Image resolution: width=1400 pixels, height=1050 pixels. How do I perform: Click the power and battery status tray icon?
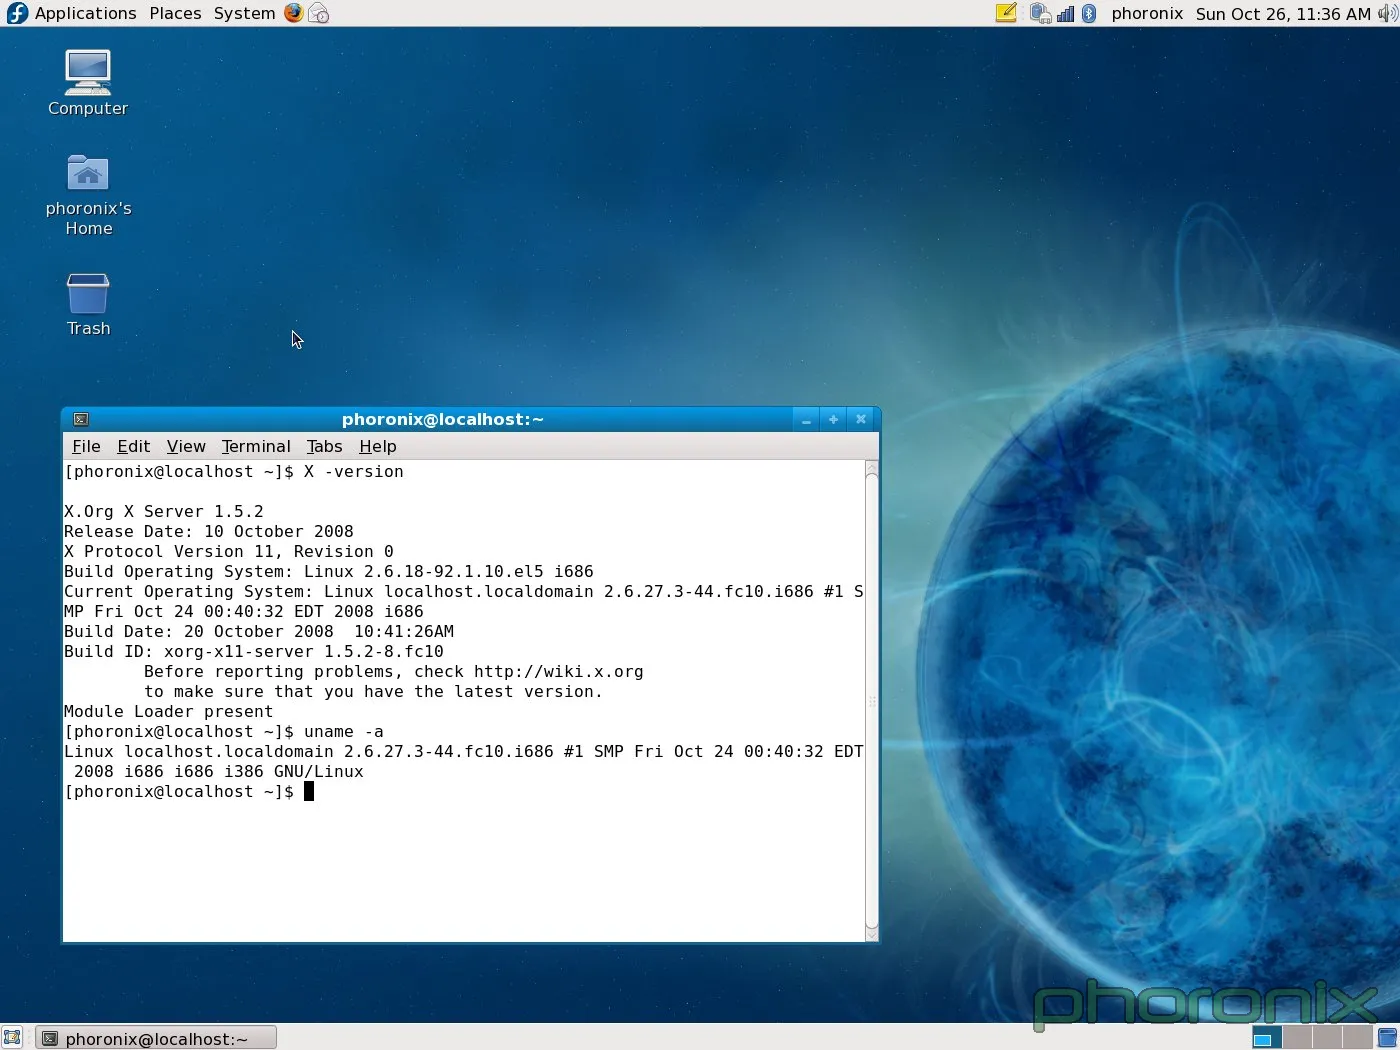click(1040, 13)
